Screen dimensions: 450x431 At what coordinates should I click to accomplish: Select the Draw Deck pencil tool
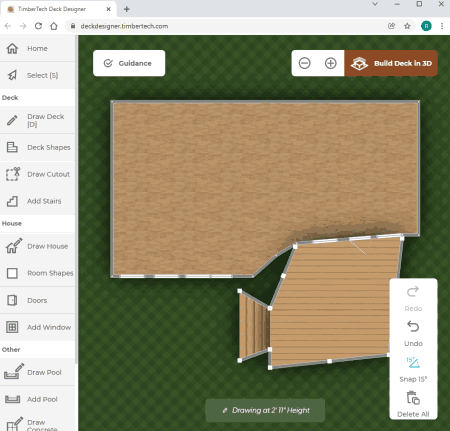(37, 120)
